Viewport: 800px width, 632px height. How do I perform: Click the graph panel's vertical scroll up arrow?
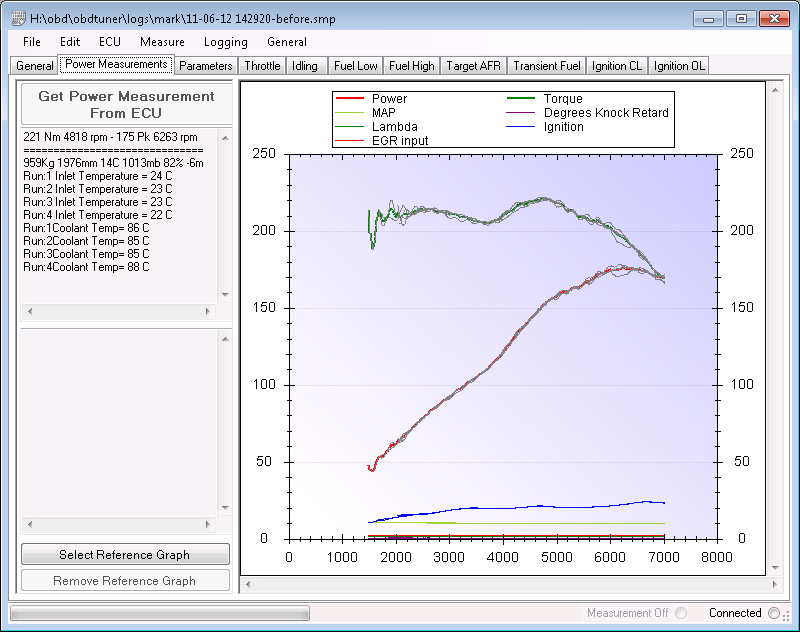click(x=775, y=90)
